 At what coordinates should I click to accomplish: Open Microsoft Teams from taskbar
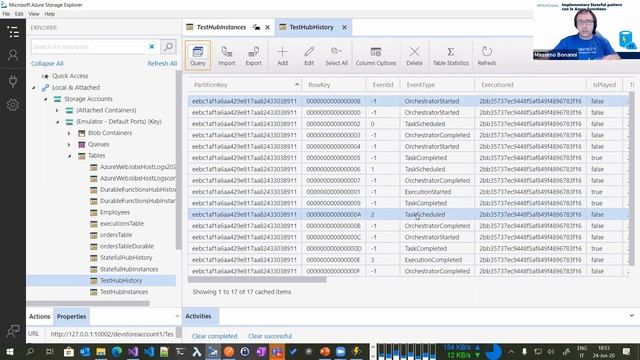click(277, 351)
